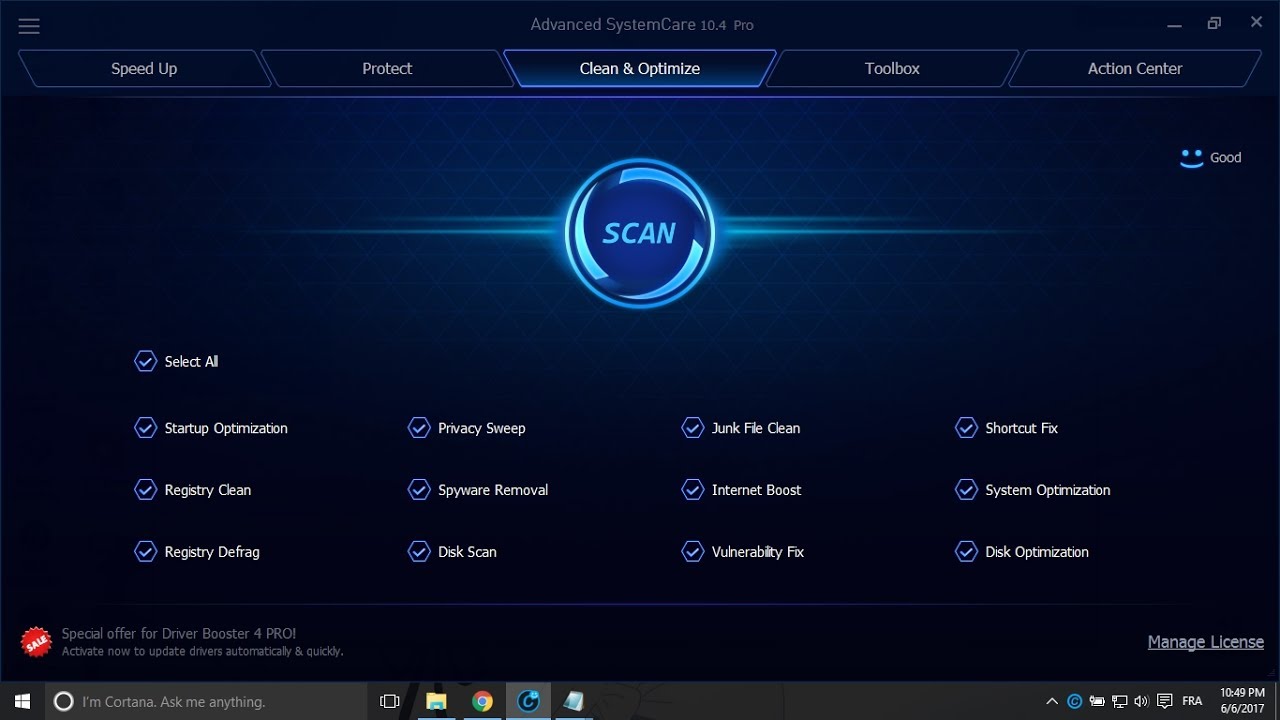Uncheck Registry Defrag
Image resolution: width=1280 pixels, height=720 pixels.
pyautogui.click(x=145, y=552)
